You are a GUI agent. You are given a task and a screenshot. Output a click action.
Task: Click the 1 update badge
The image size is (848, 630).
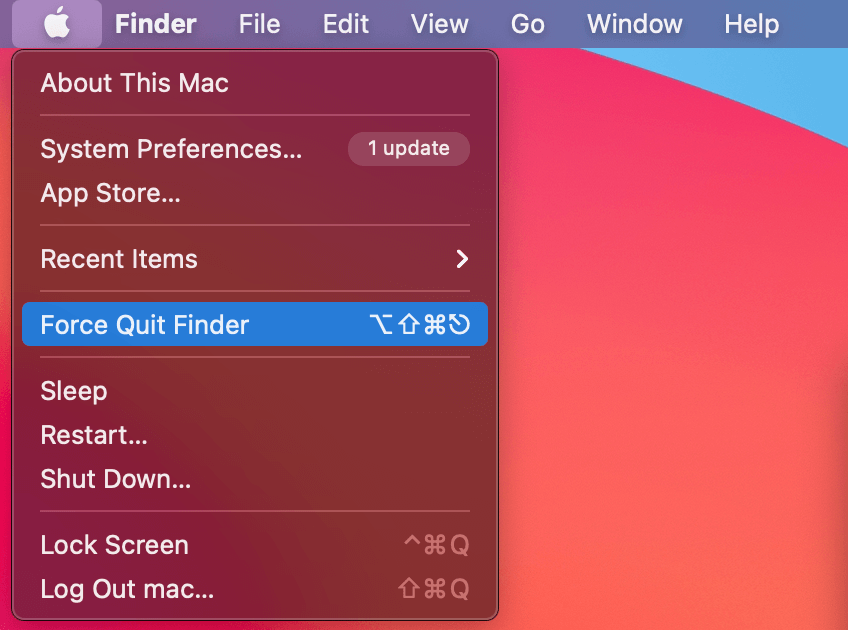408,149
